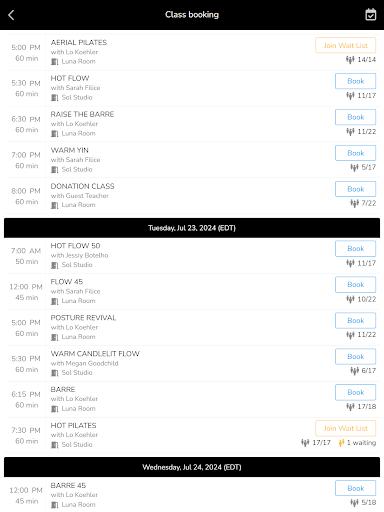Book the Flow 45 noon class

coord(355,285)
